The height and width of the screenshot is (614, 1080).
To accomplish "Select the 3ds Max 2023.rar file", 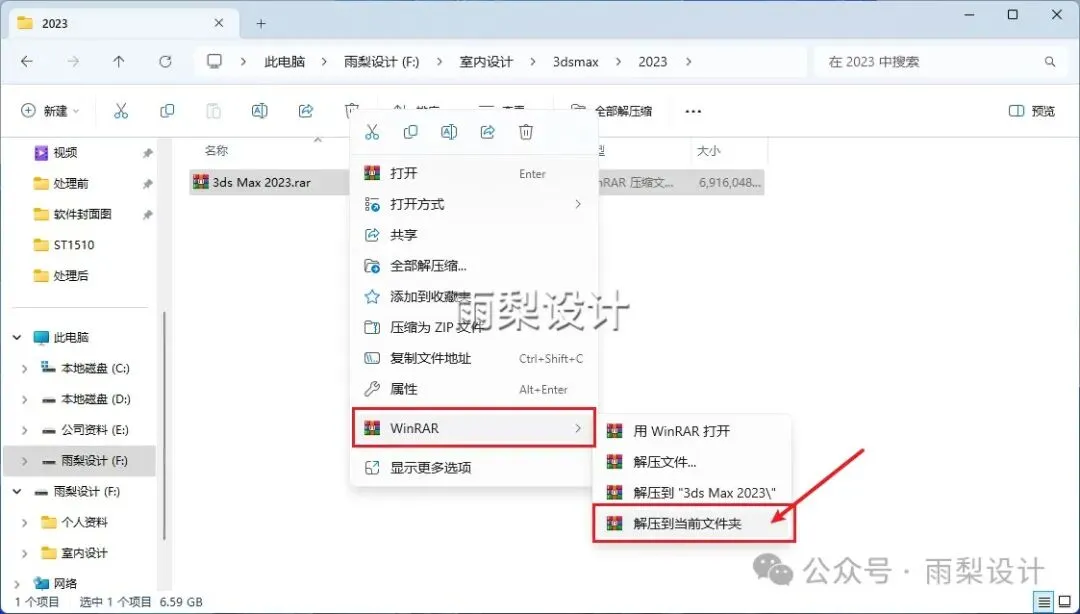I will coord(262,183).
